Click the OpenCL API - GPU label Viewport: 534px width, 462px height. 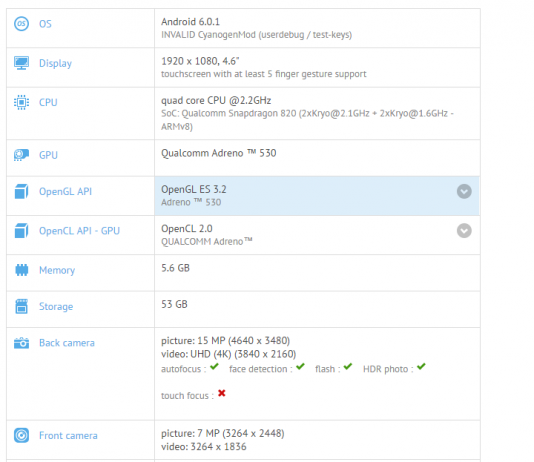(79, 231)
